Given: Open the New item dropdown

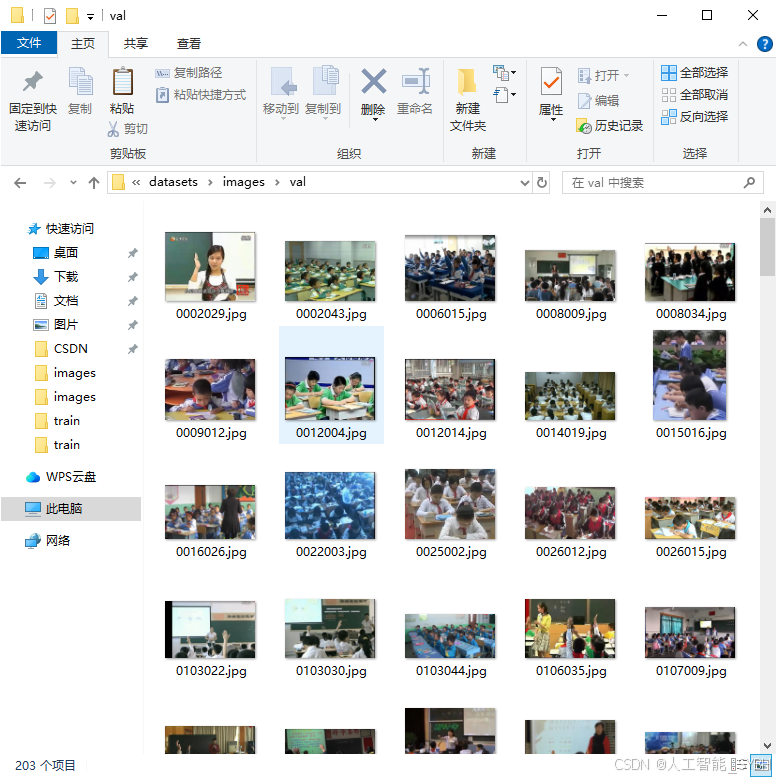Looking at the screenshot, I should (x=504, y=73).
